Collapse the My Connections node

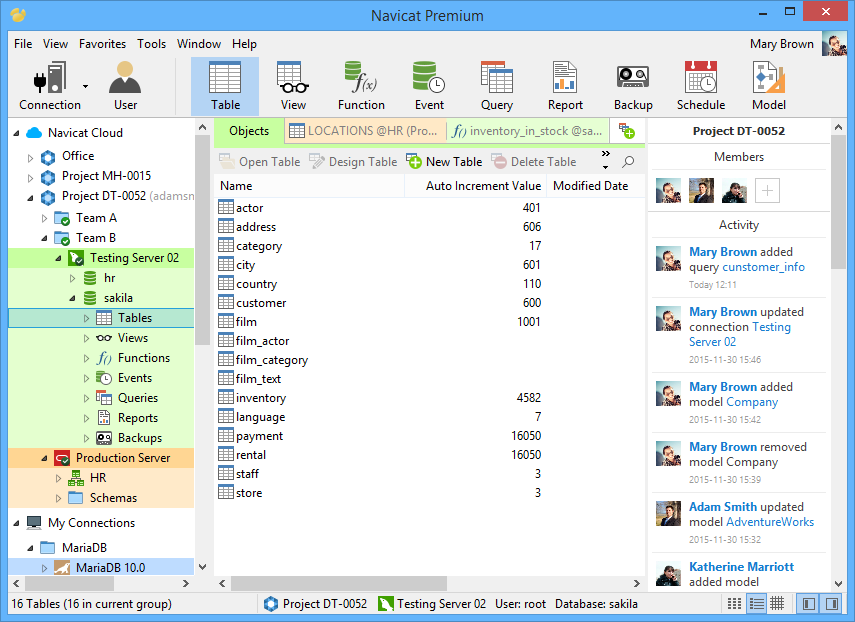16,523
